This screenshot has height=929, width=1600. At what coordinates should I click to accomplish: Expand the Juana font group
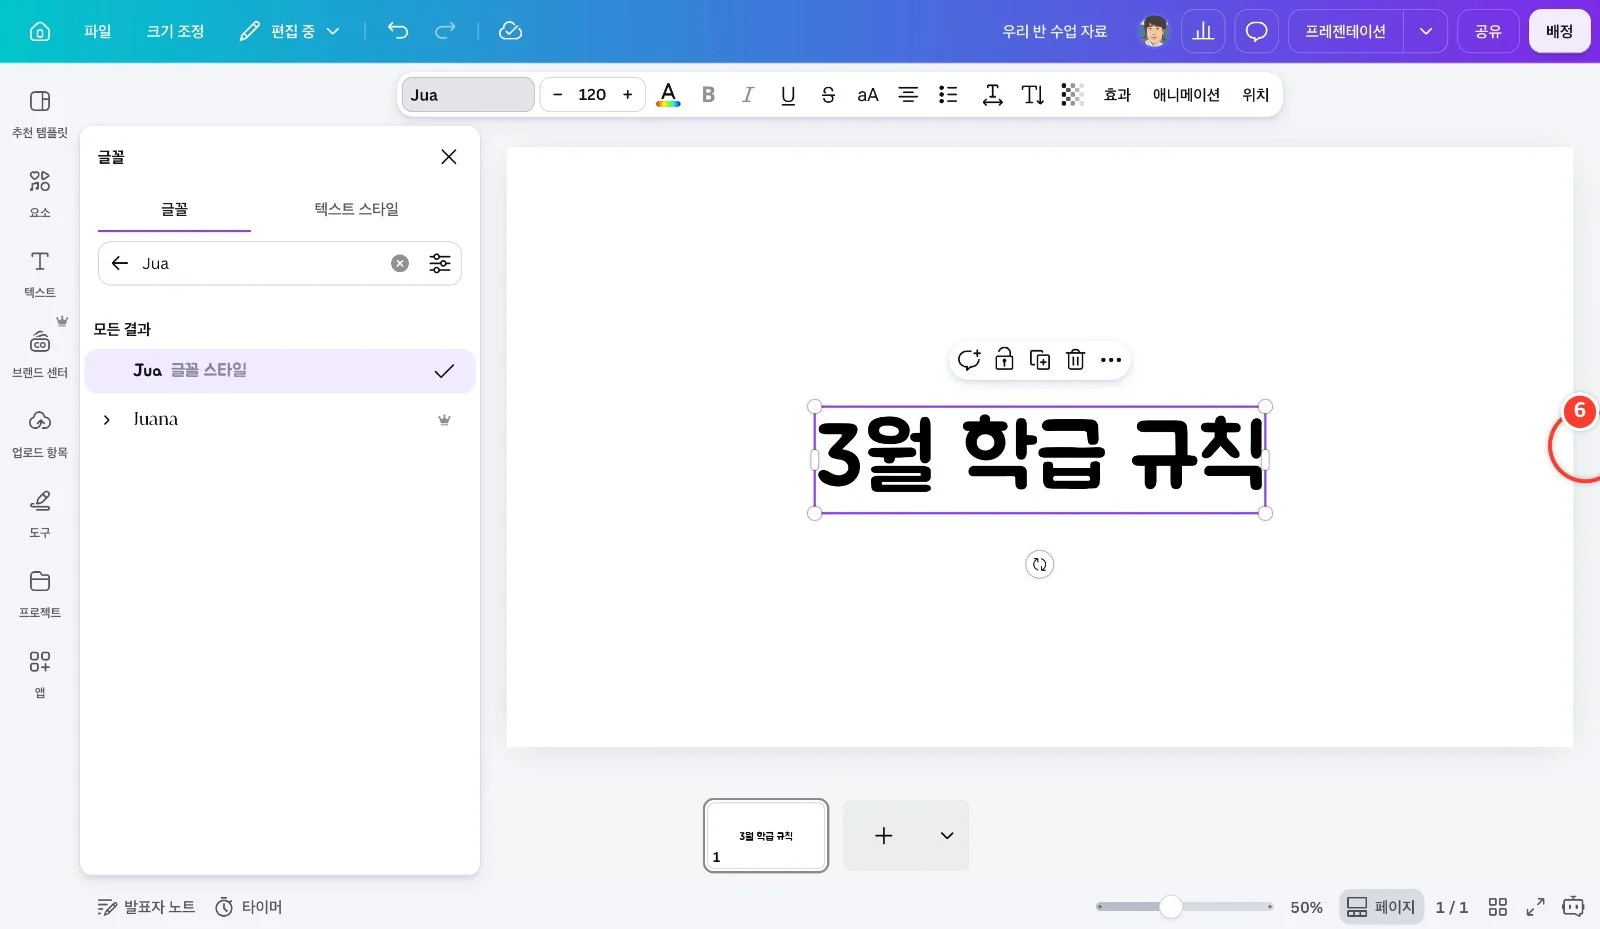click(107, 420)
